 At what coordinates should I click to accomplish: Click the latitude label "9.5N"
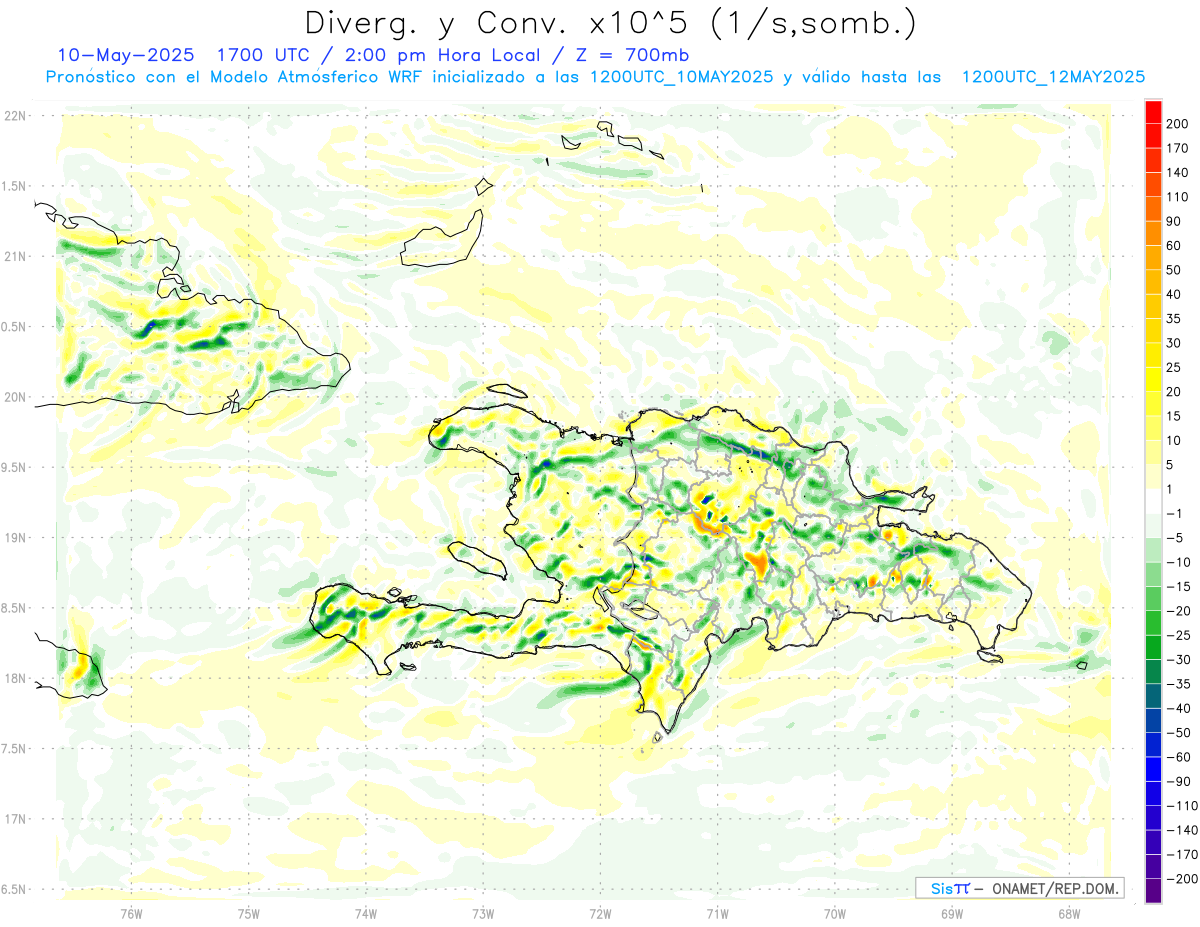click(x=14, y=468)
